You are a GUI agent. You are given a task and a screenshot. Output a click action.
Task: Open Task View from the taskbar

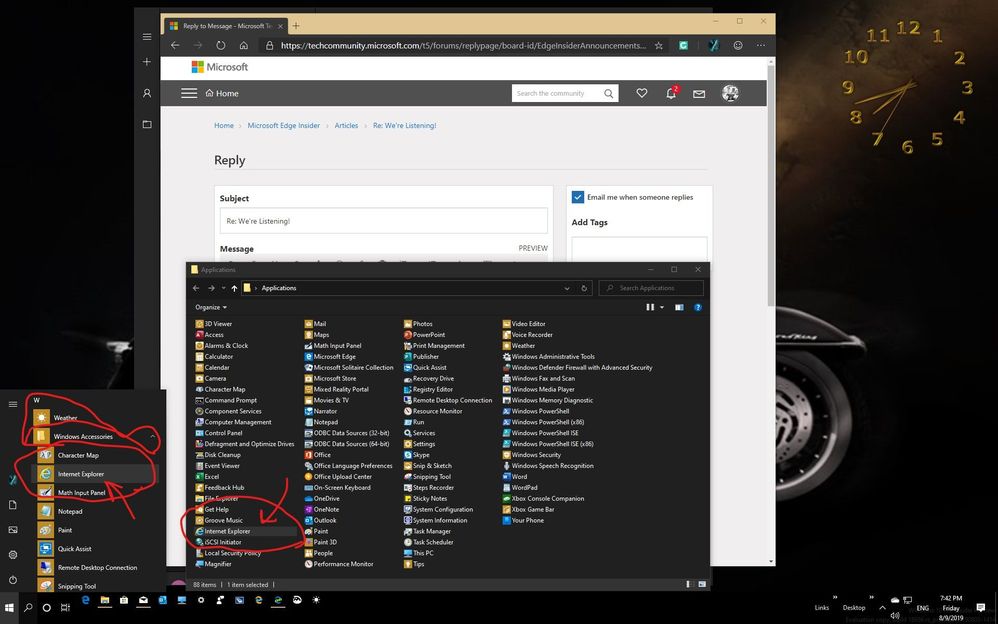(65, 607)
